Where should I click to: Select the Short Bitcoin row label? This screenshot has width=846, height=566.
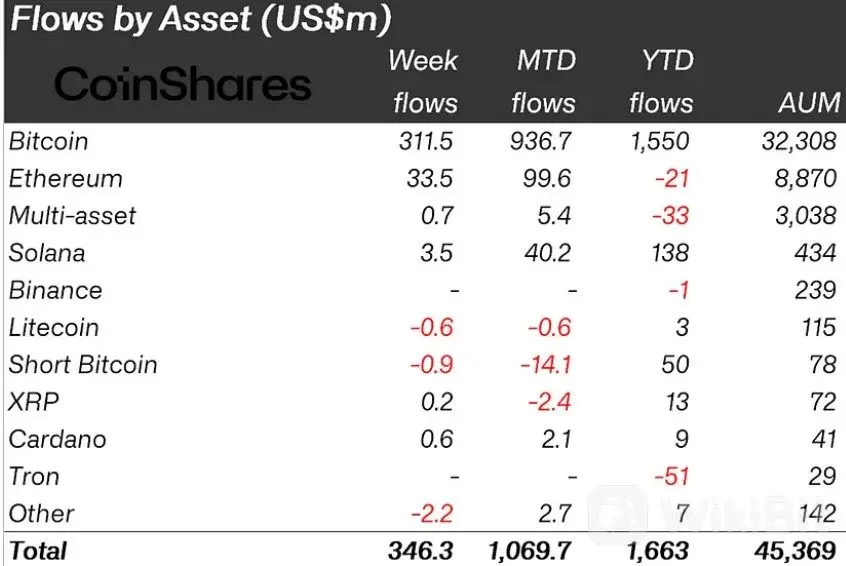click(83, 364)
